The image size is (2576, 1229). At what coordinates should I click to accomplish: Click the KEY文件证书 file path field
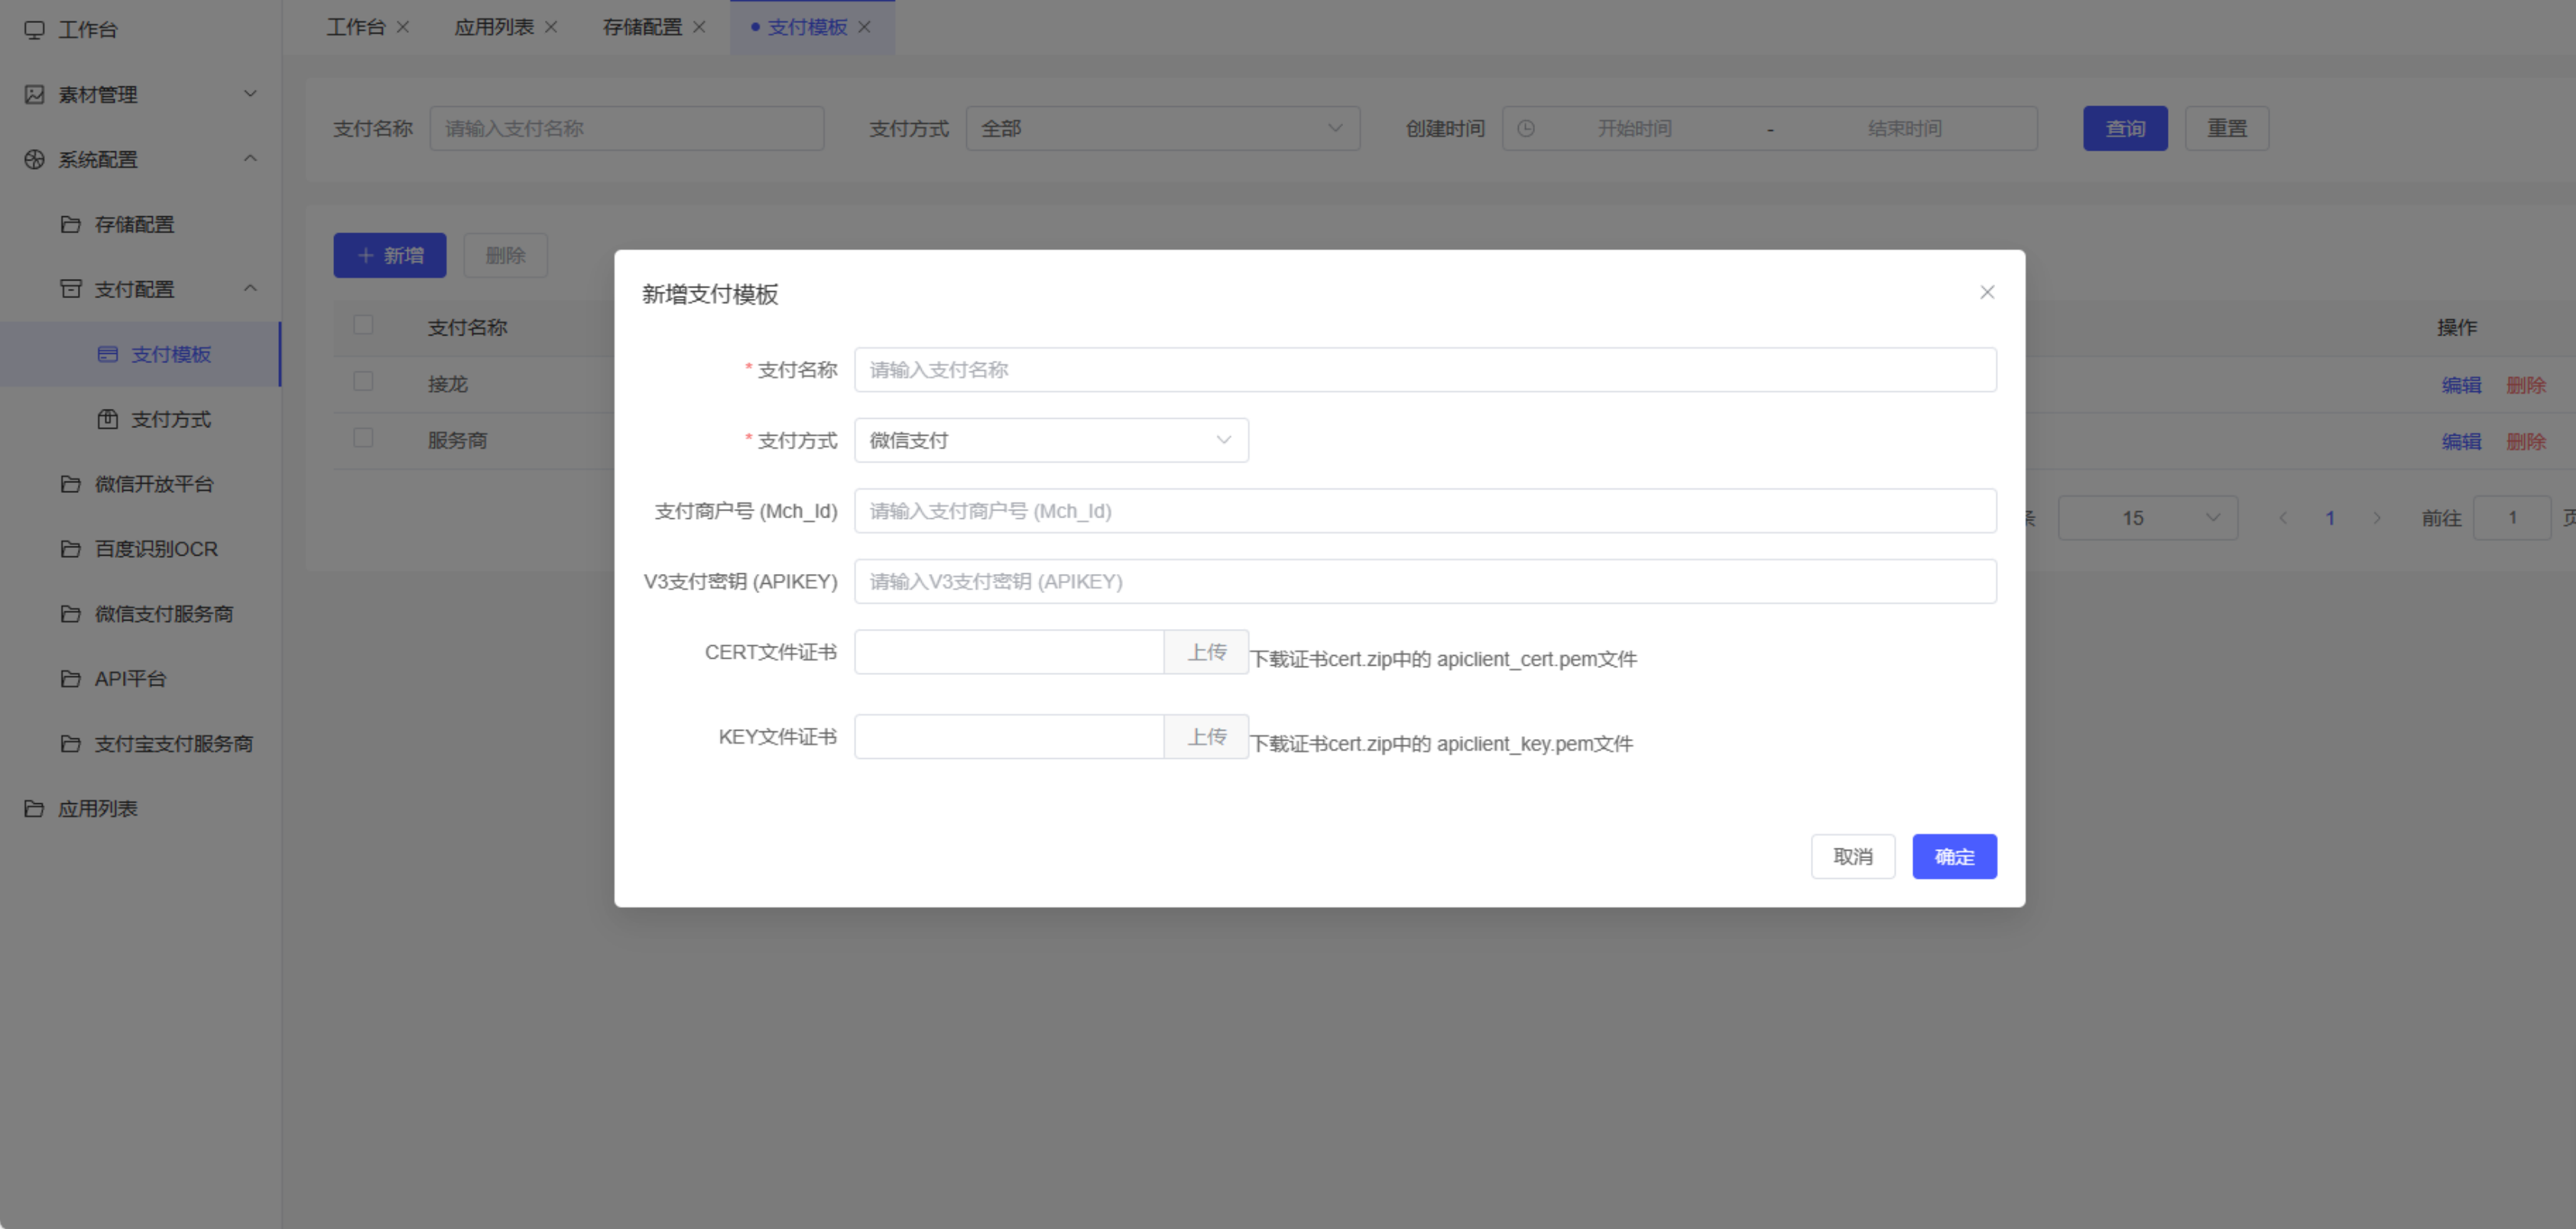(x=1009, y=737)
